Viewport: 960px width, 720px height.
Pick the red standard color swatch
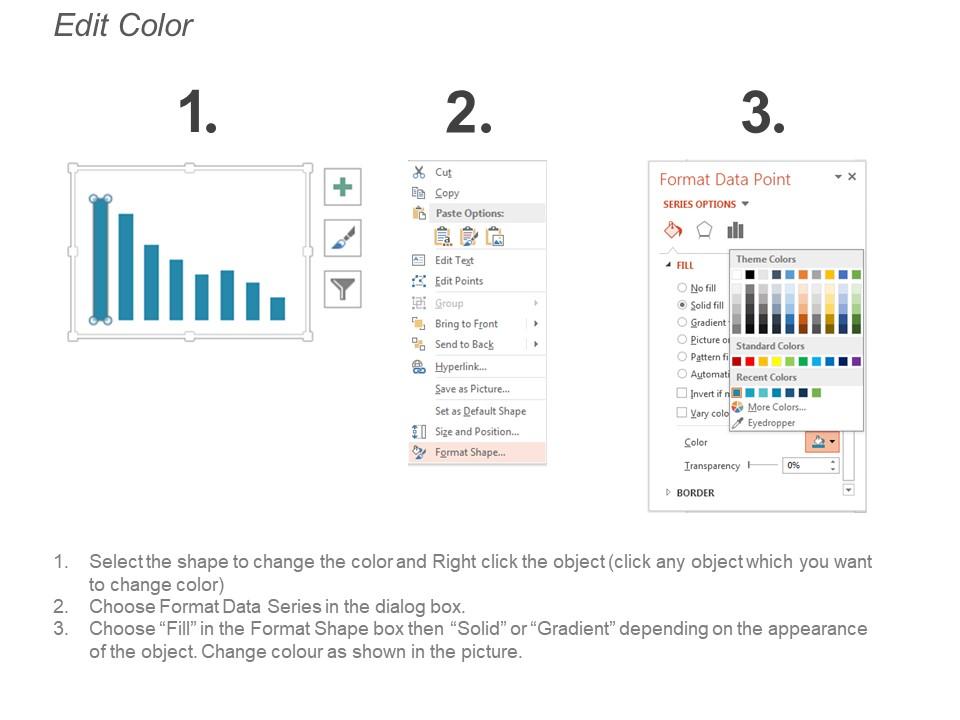point(750,361)
